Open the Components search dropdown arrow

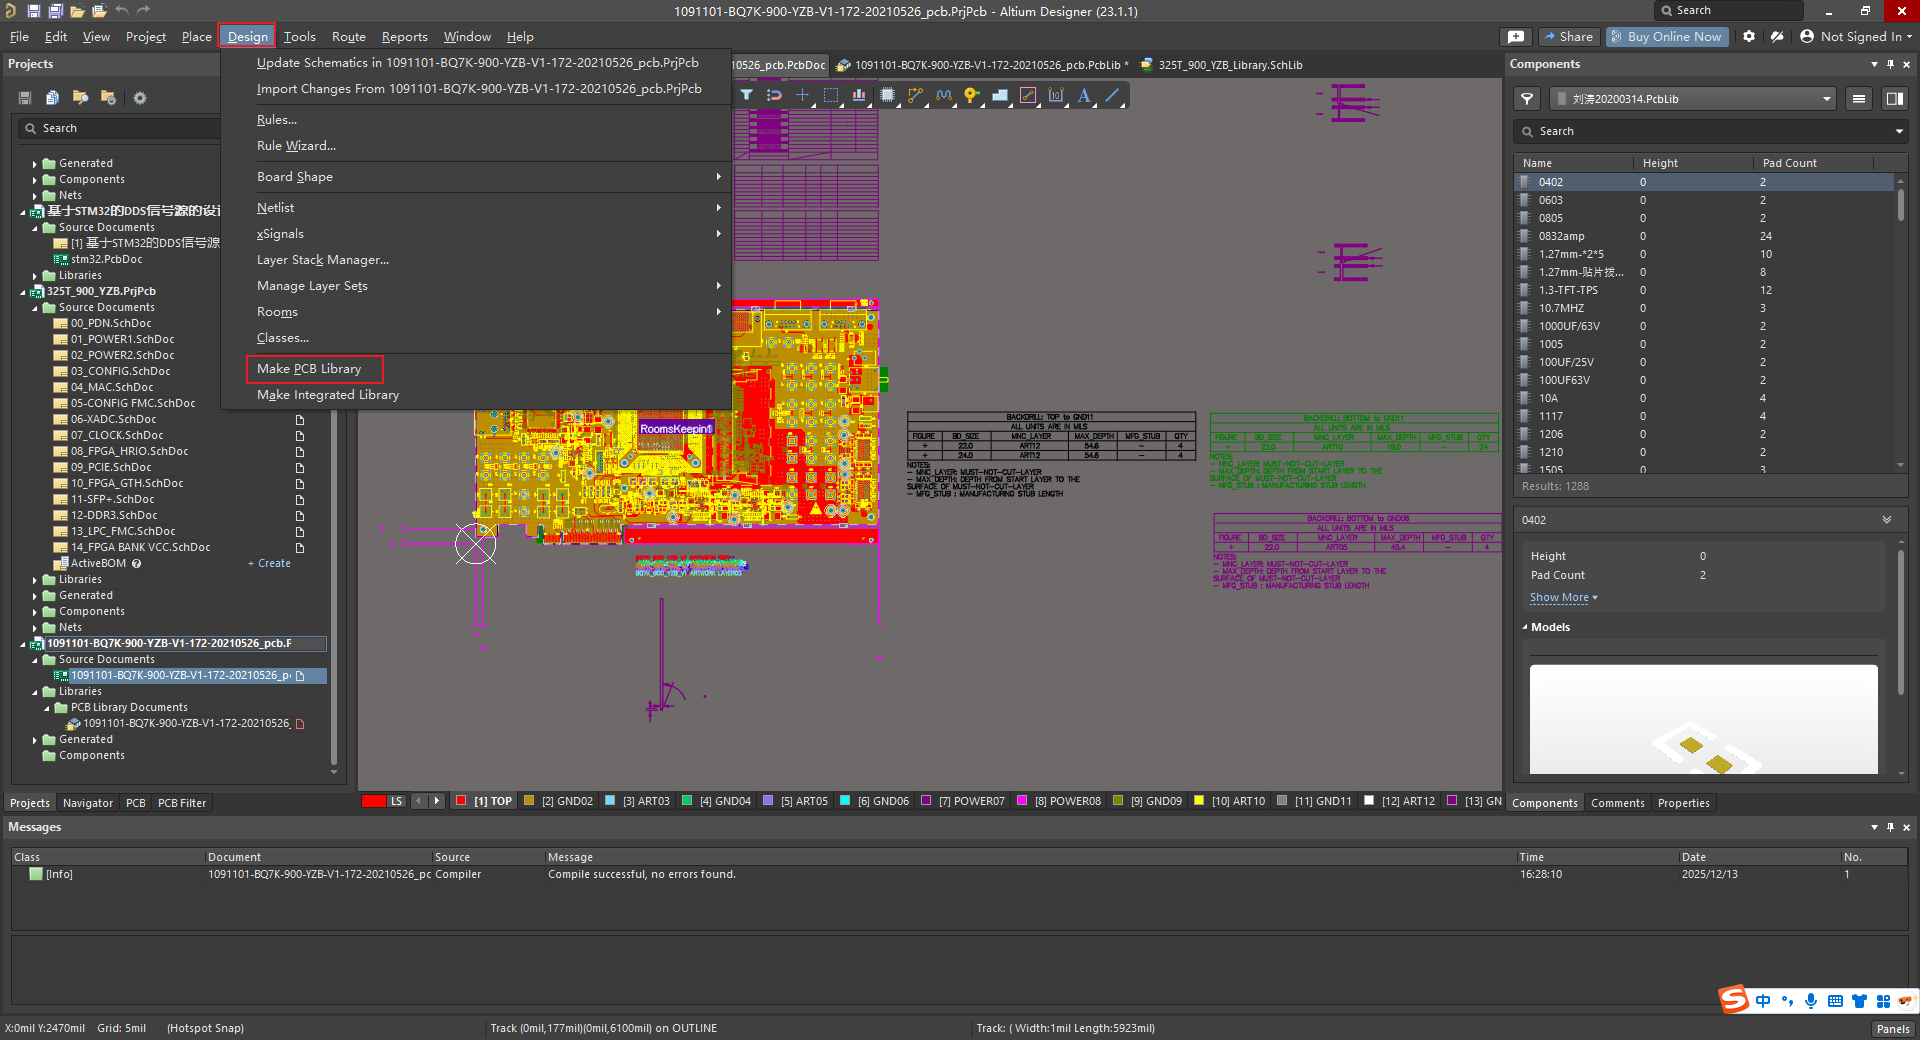click(1899, 131)
